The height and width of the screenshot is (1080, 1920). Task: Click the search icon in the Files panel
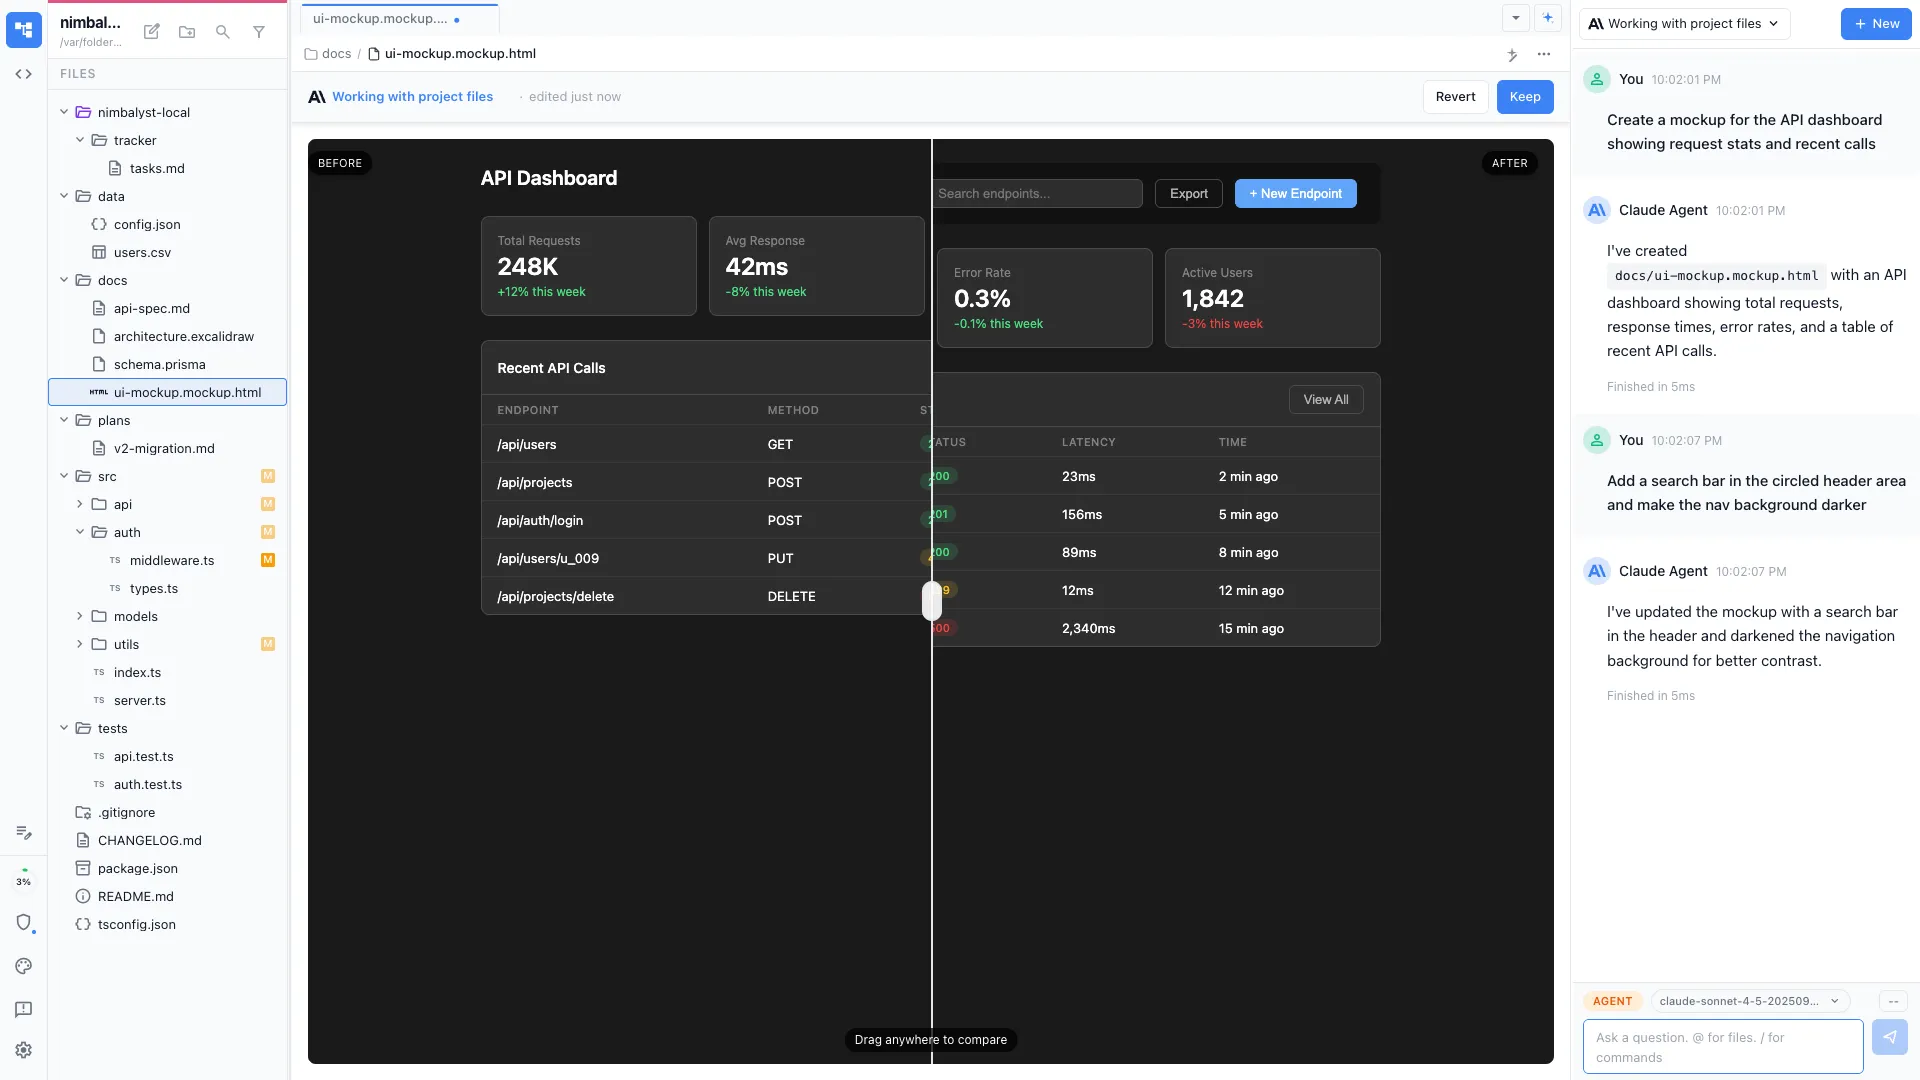click(222, 31)
